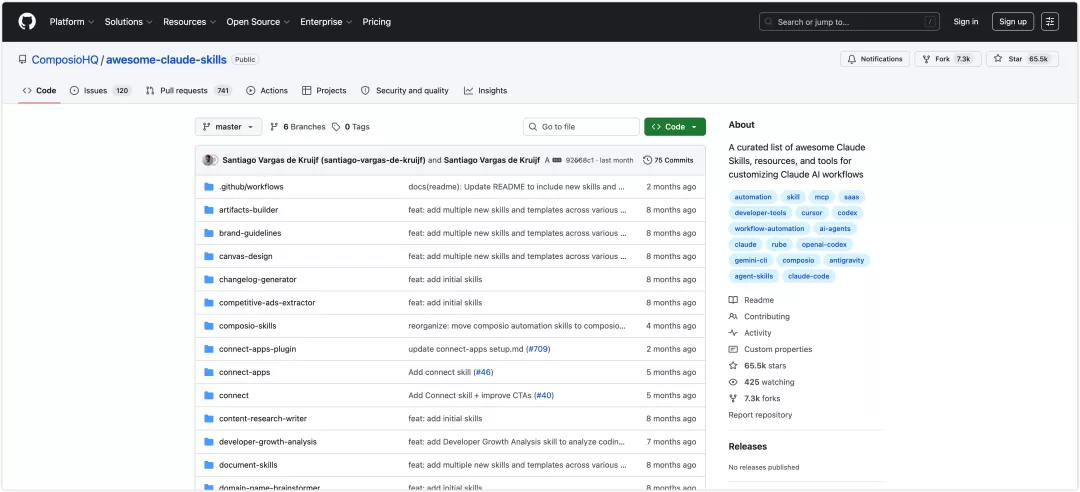Open the Security and quality tab
1080x492 pixels.
[x=404, y=91]
